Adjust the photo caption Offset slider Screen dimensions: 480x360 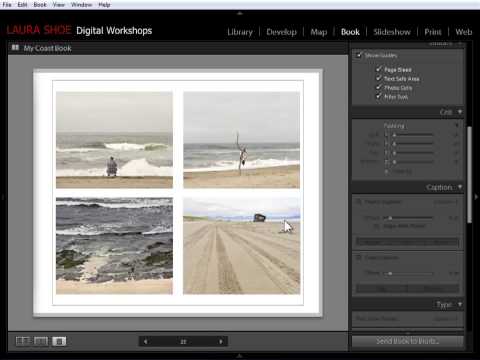coord(408,218)
